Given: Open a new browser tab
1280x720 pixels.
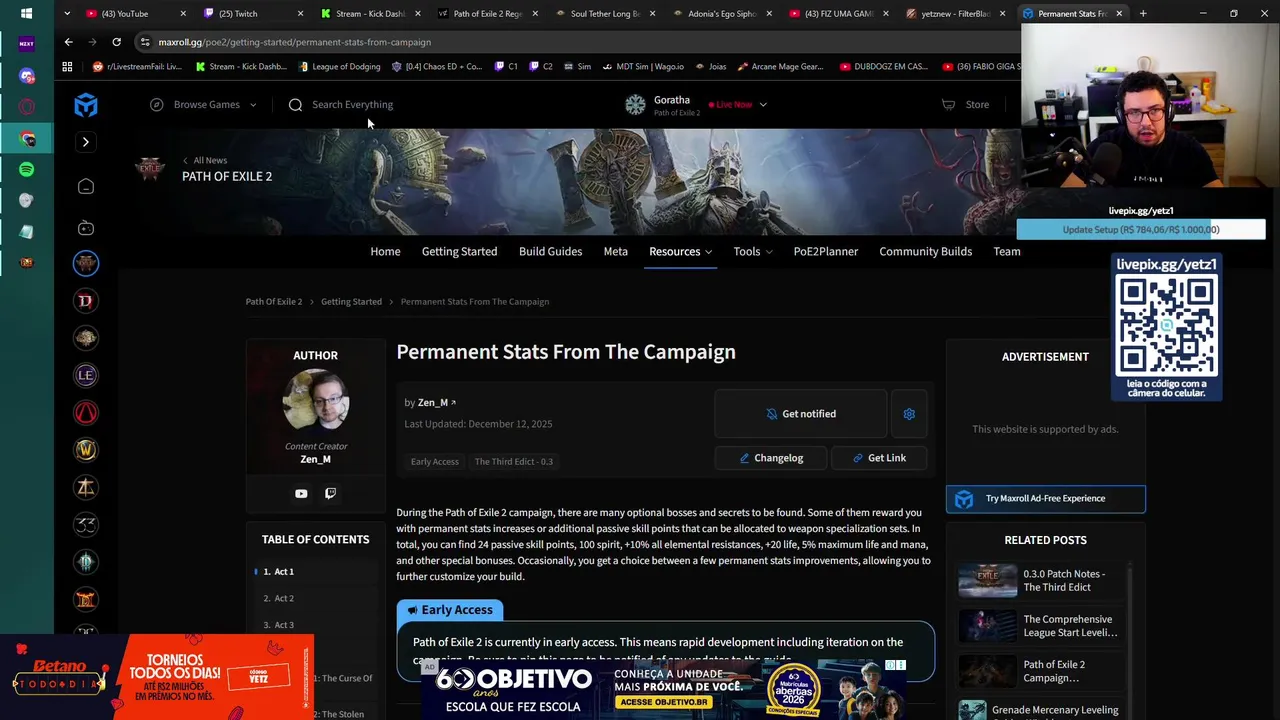Looking at the screenshot, I should tap(1143, 14).
